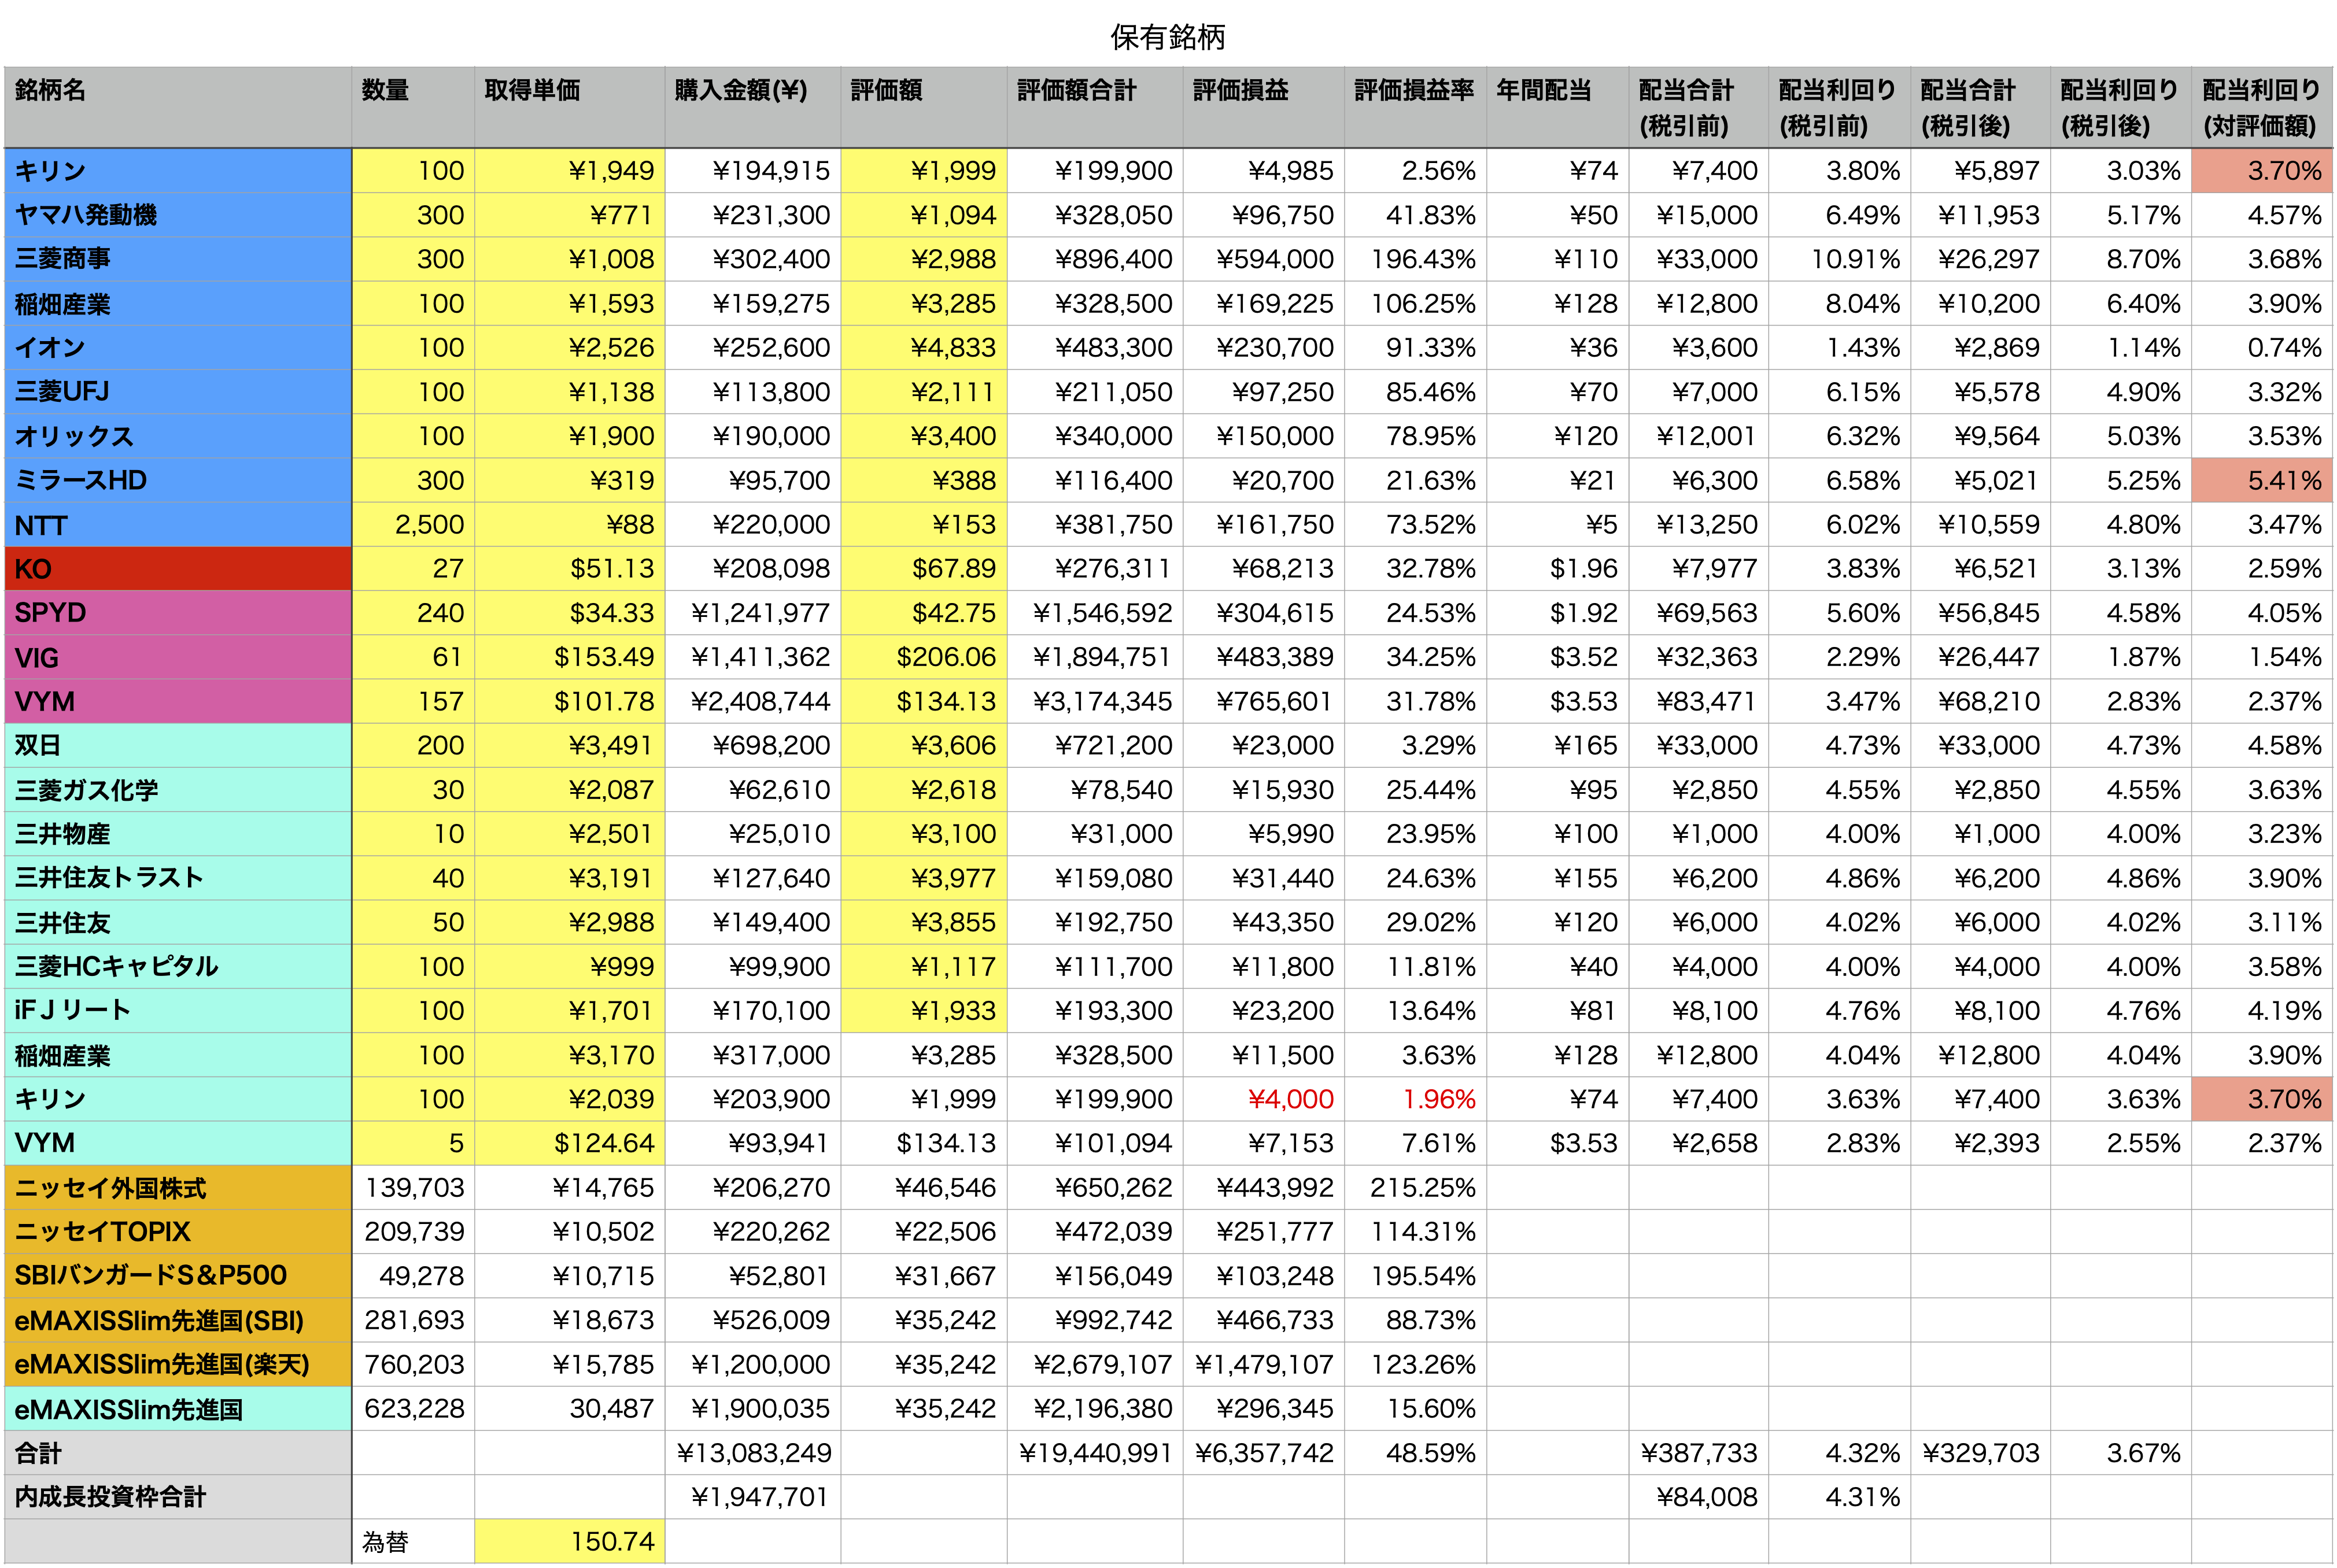
Task: Click the VYM $124.64 unit cost cell
Action: [569, 1143]
